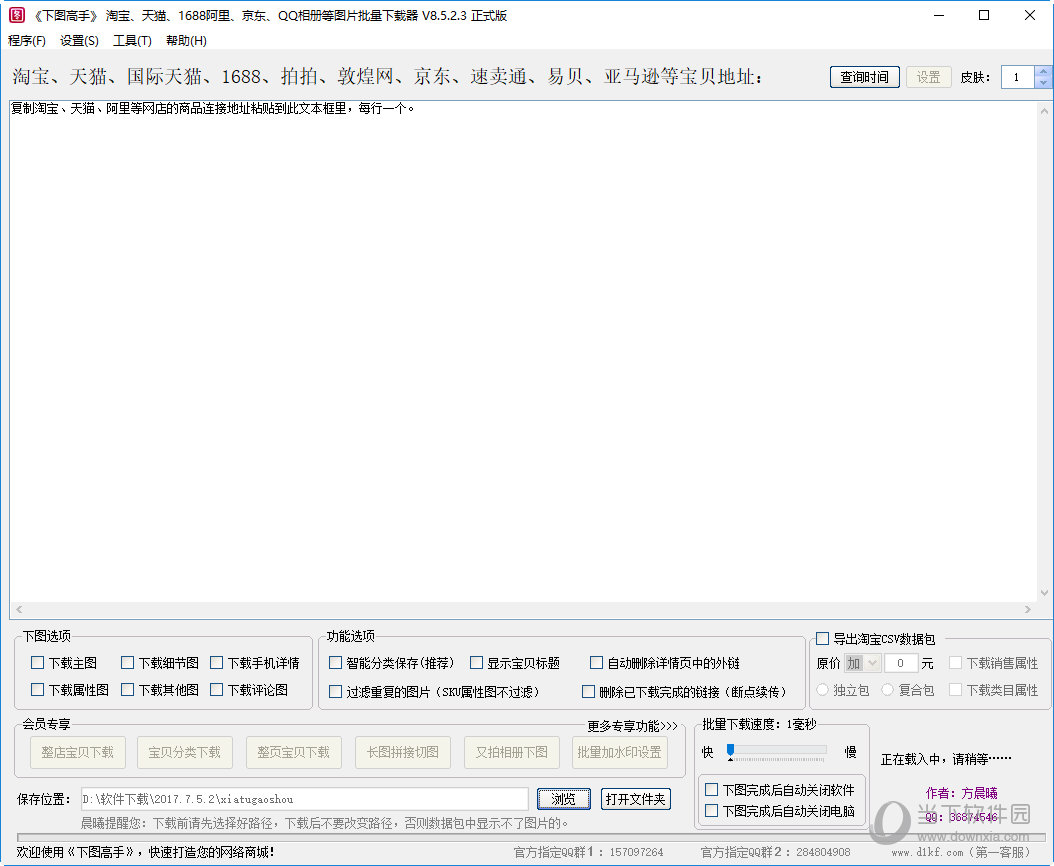Click the 正在载入中，请稍等 status text
The height and width of the screenshot is (866, 1054).
946,759
